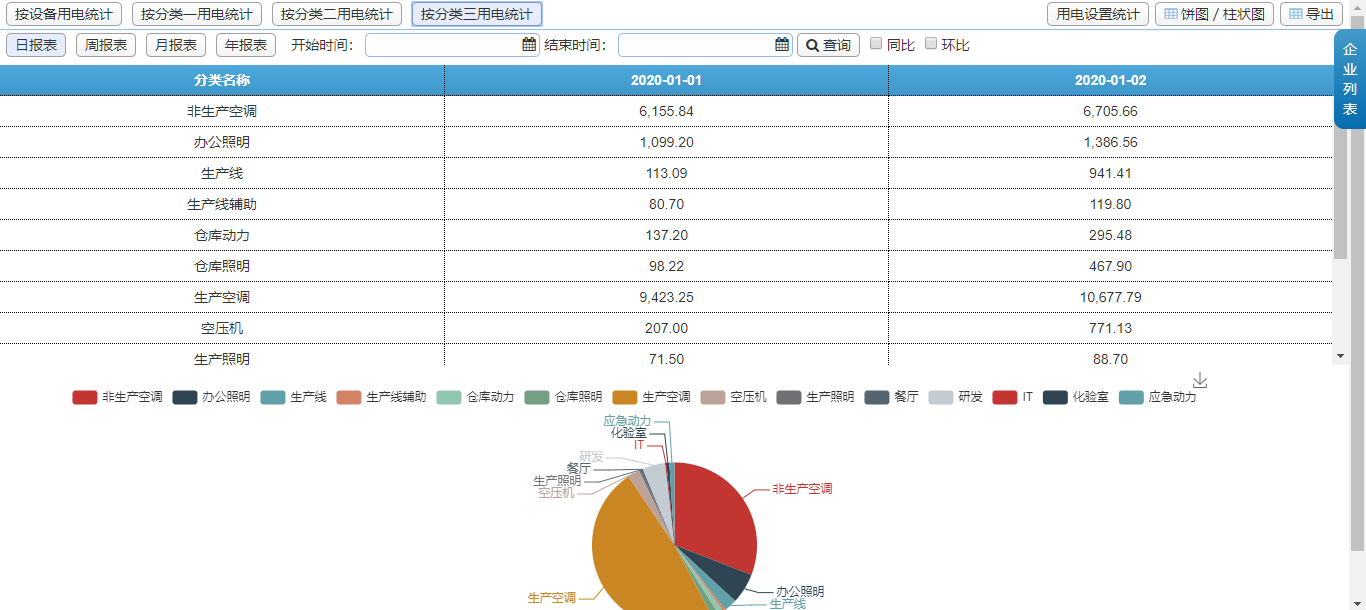
Task: Select 空压机 row name cell
Action: pyautogui.click(x=222, y=328)
